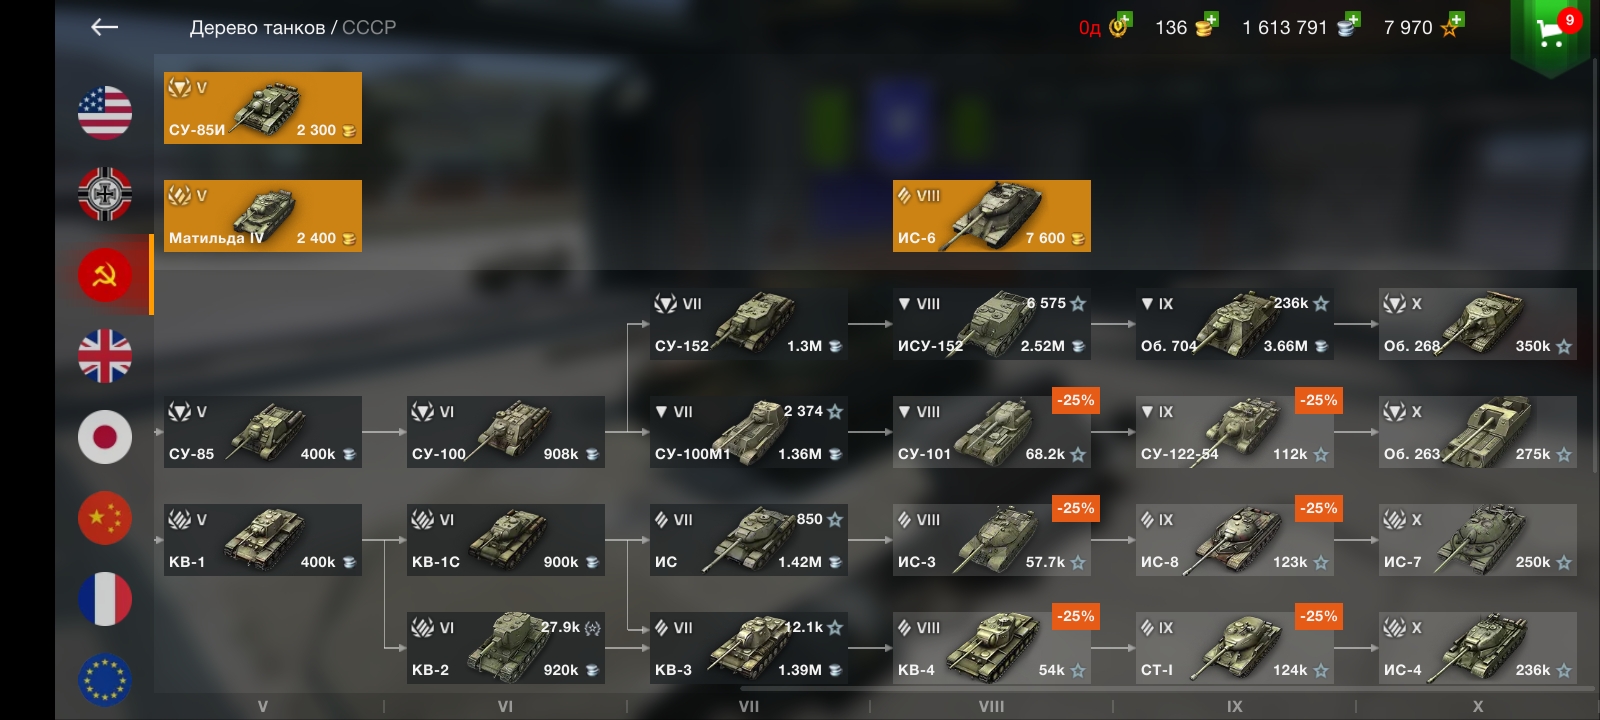Open premium tank ИС-6 card
This screenshot has width=1600, height=720.
coord(992,216)
